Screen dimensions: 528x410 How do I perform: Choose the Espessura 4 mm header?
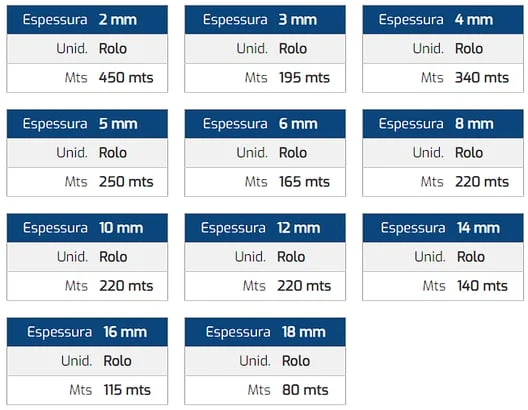coord(443,20)
